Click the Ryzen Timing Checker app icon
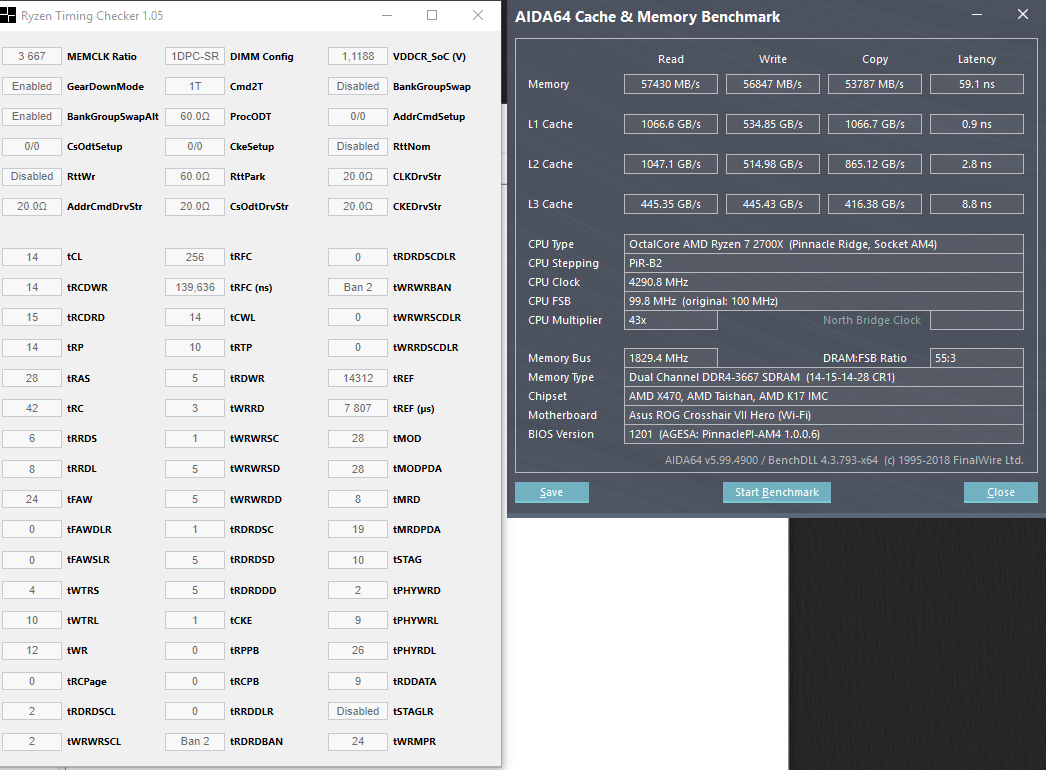The image size is (1046, 770). pyautogui.click(x=7, y=15)
